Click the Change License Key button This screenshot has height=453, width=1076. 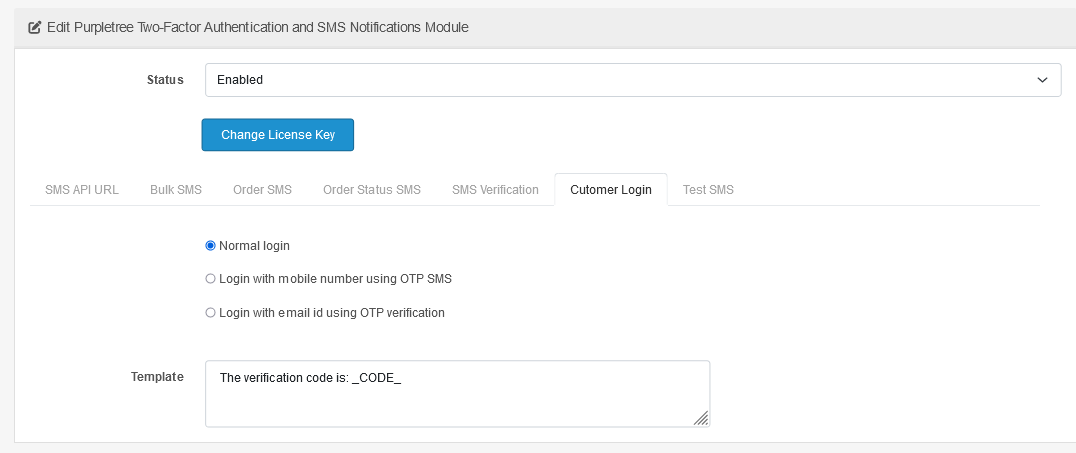[278, 135]
